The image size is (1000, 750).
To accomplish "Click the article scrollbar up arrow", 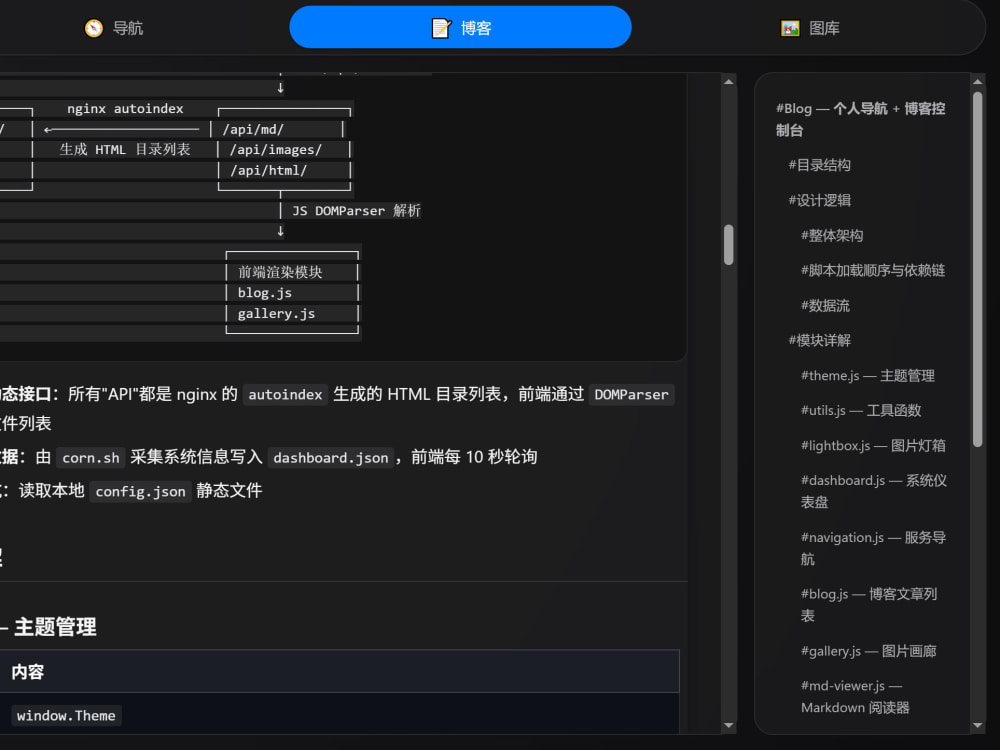I will [x=729, y=82].
